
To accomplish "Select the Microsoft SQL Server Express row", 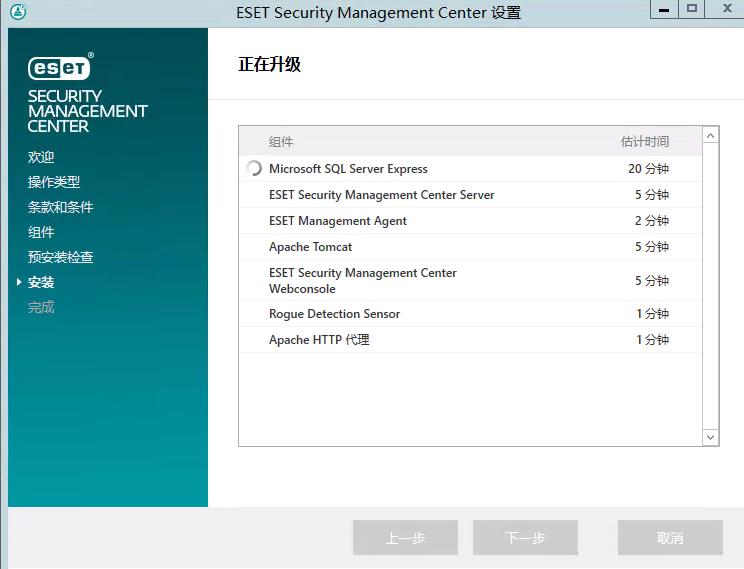I will click(x=470, y=168).
